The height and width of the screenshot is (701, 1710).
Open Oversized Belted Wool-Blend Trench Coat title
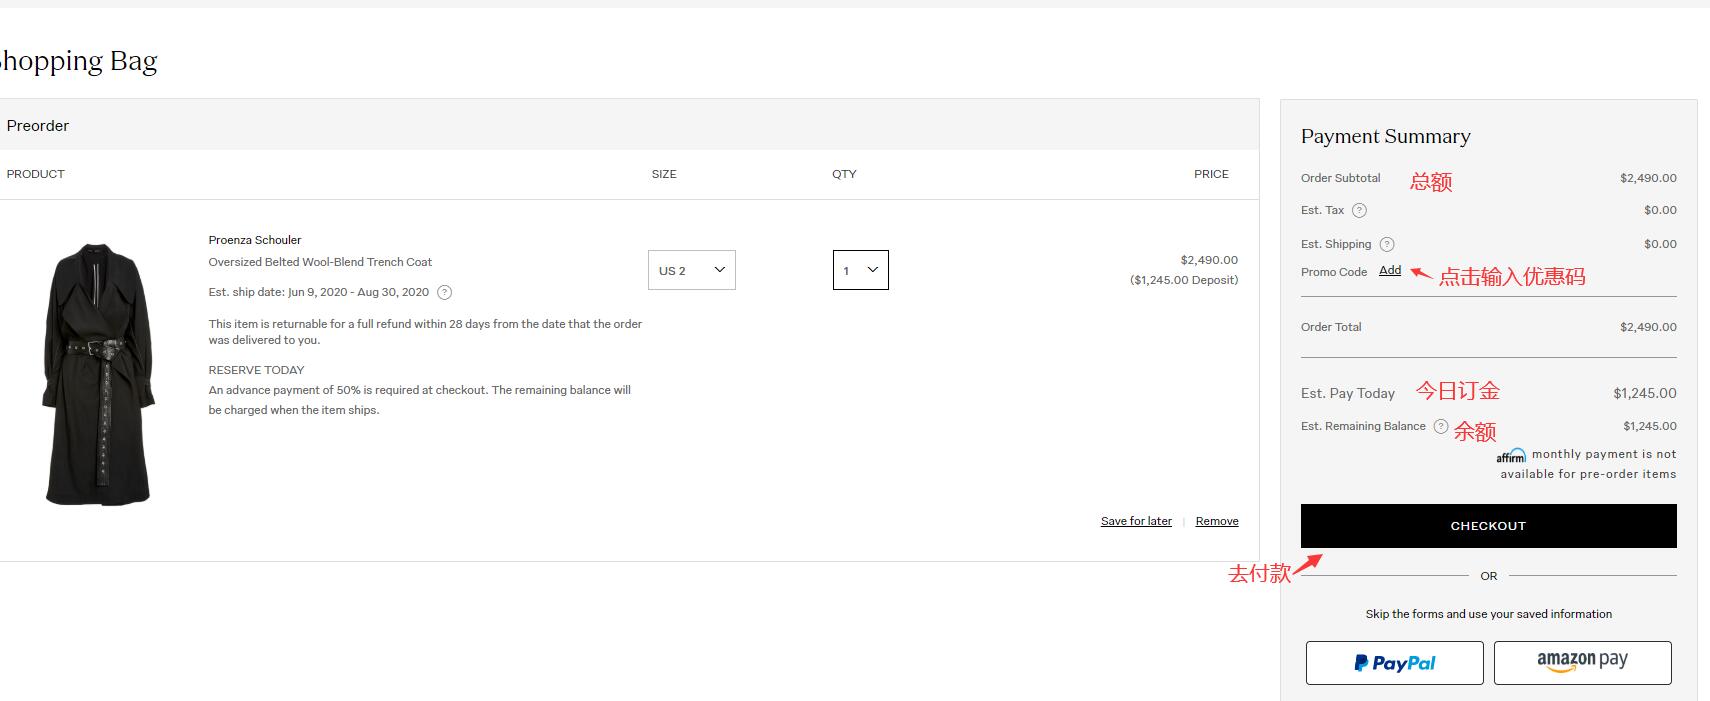(320, 262)
